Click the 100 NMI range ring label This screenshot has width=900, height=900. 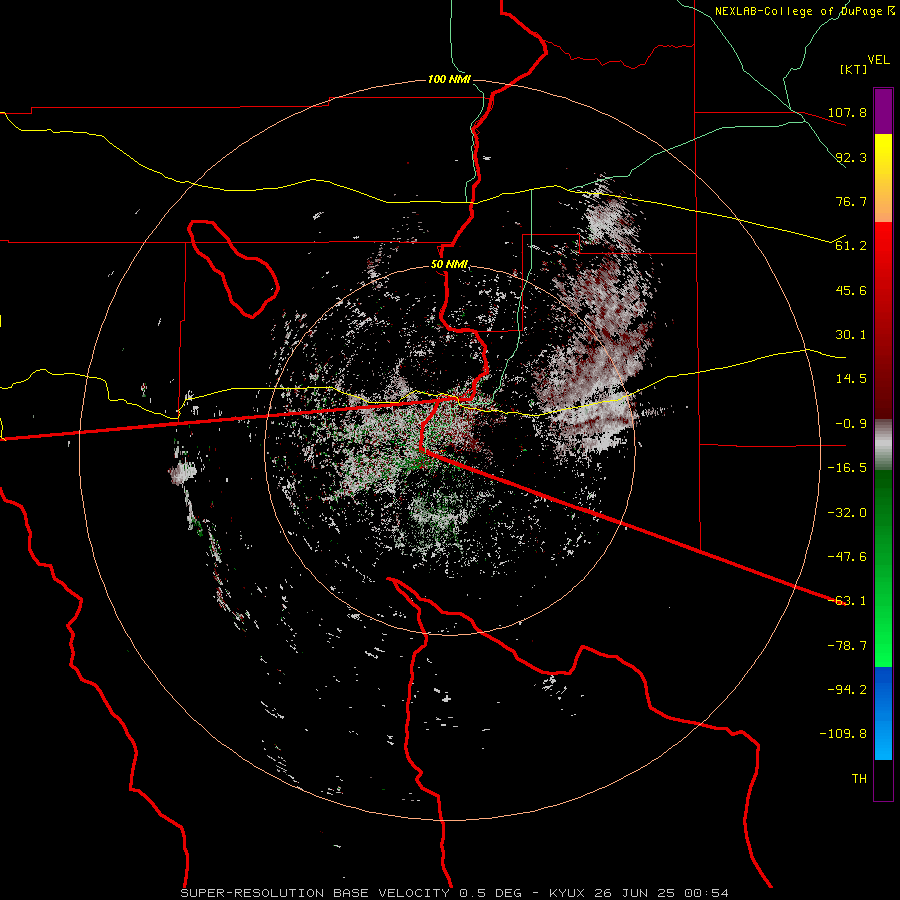pos(449,79)
